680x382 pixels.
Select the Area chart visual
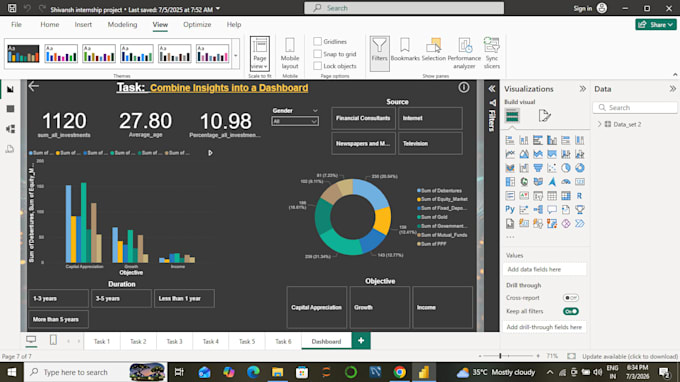point(524,154)
